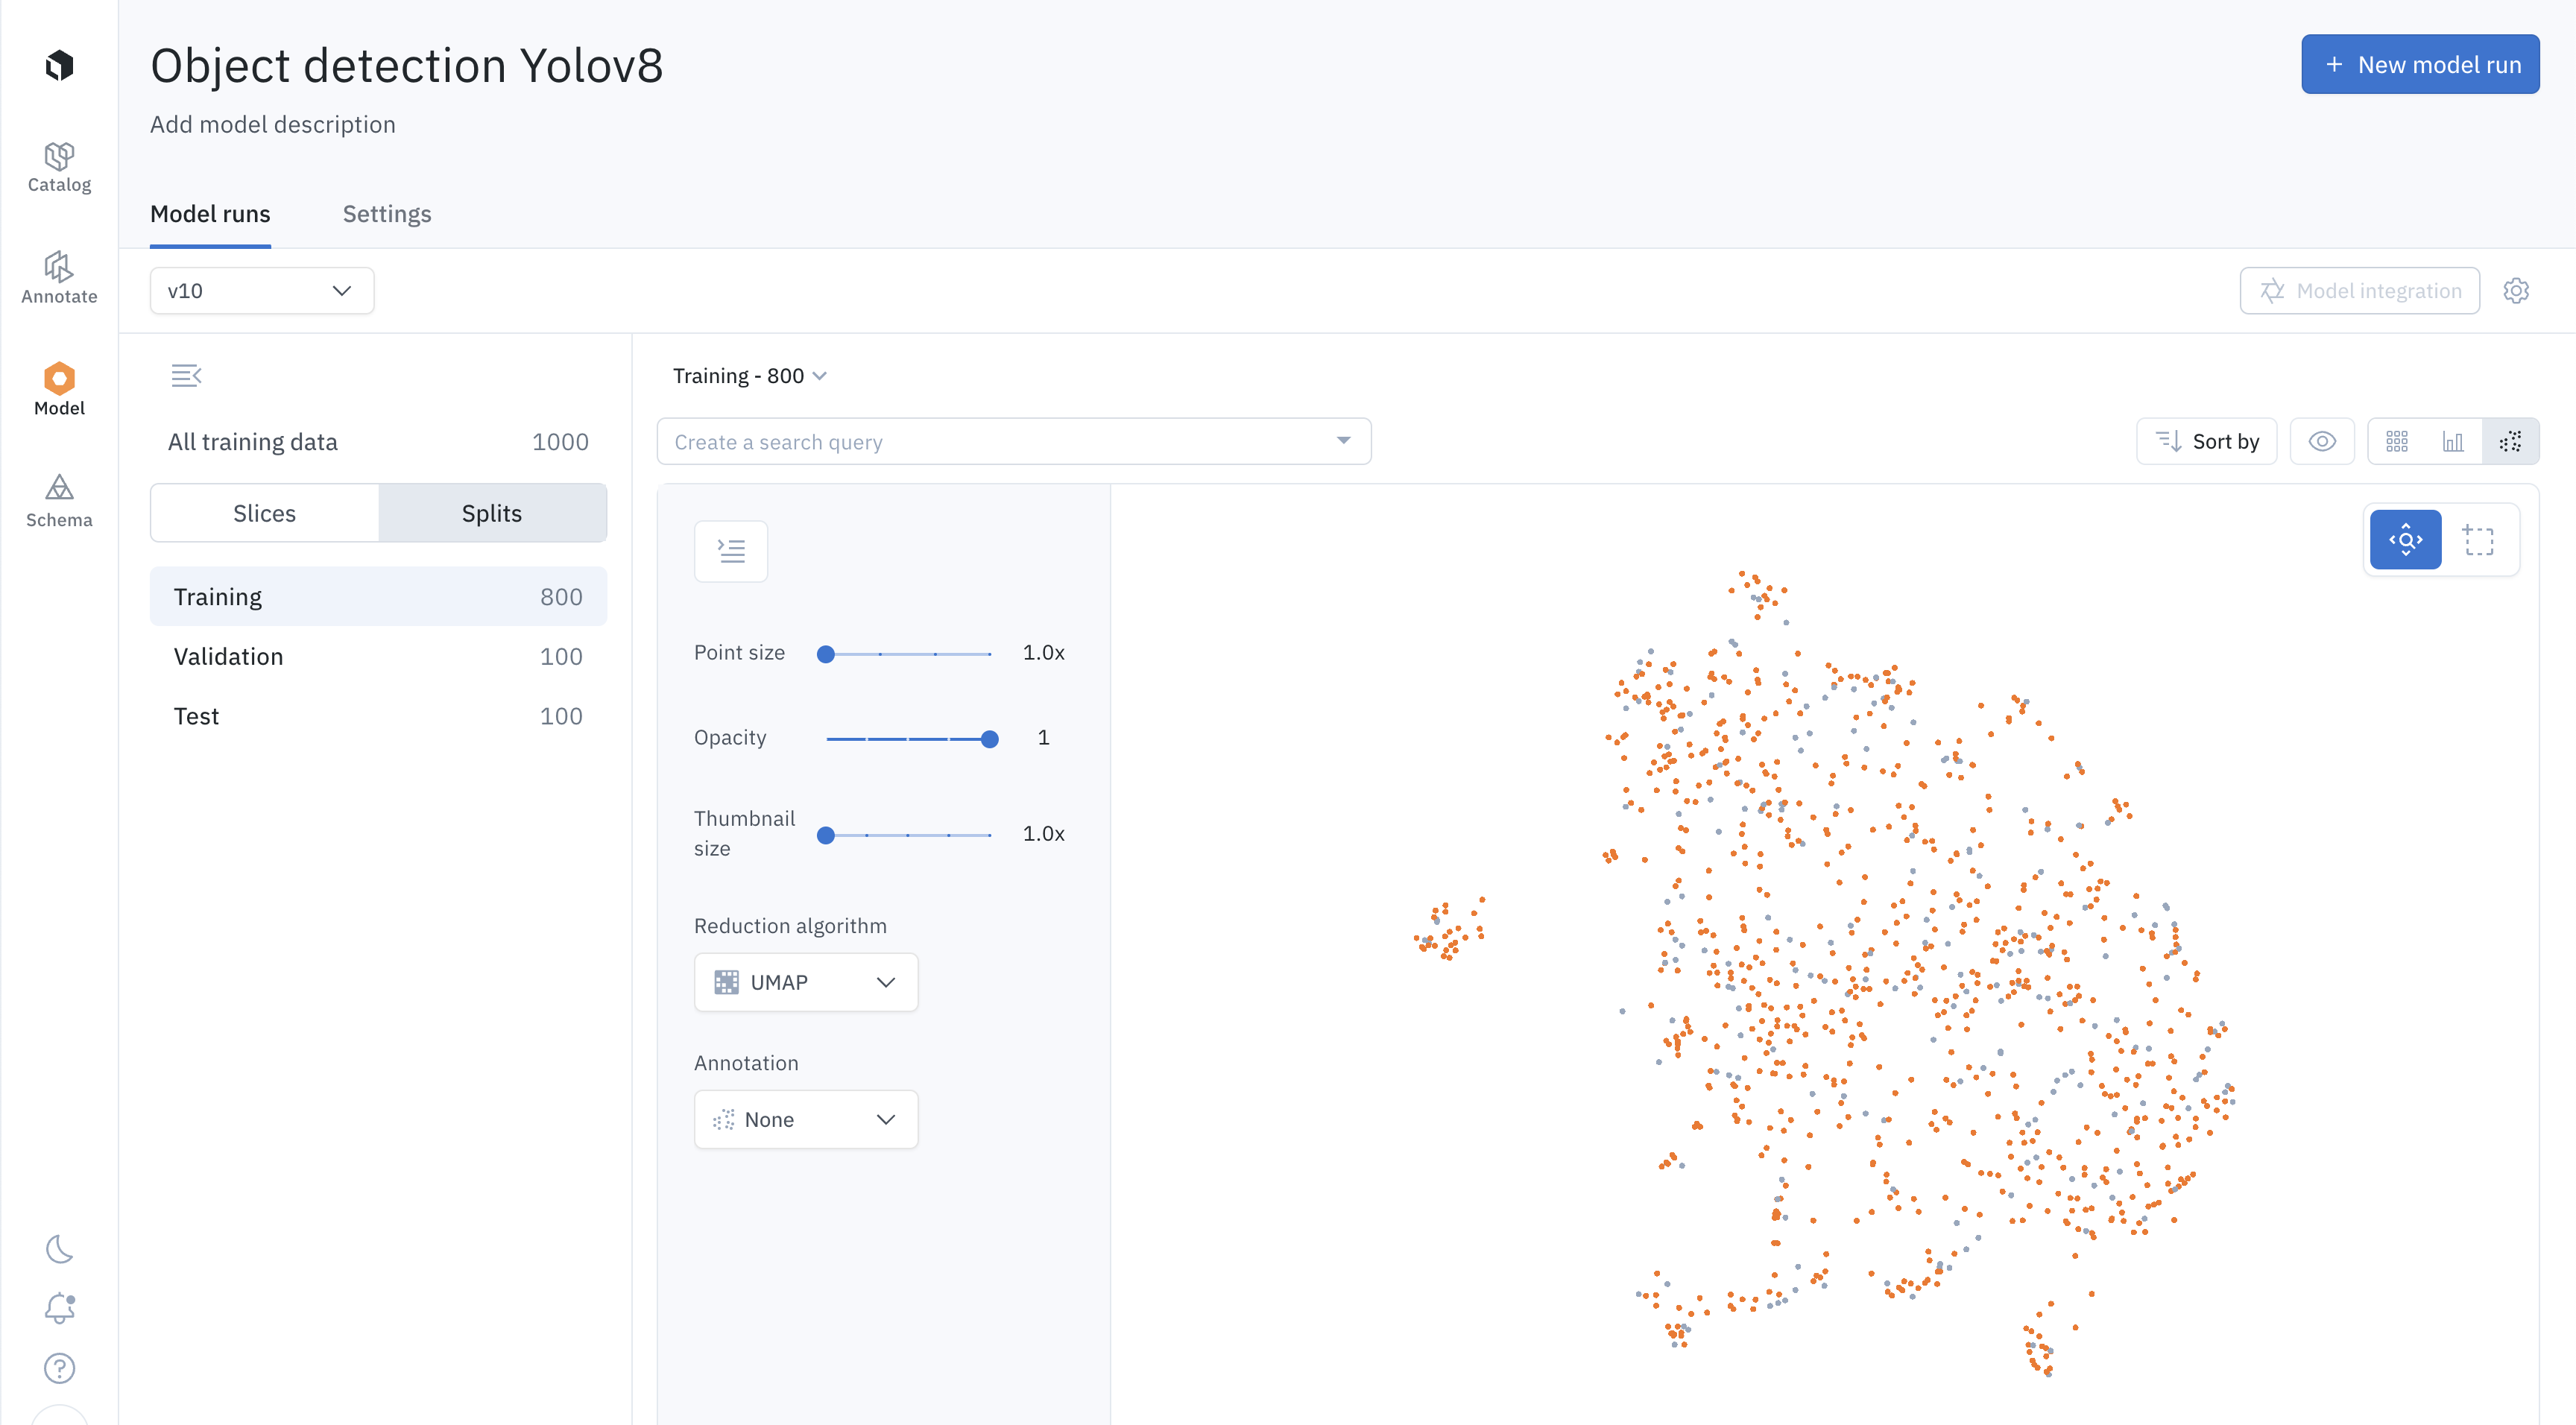This screenshot has width=2576, height=1425.
Task: Switch to the Settings tab
Action: 386,212
